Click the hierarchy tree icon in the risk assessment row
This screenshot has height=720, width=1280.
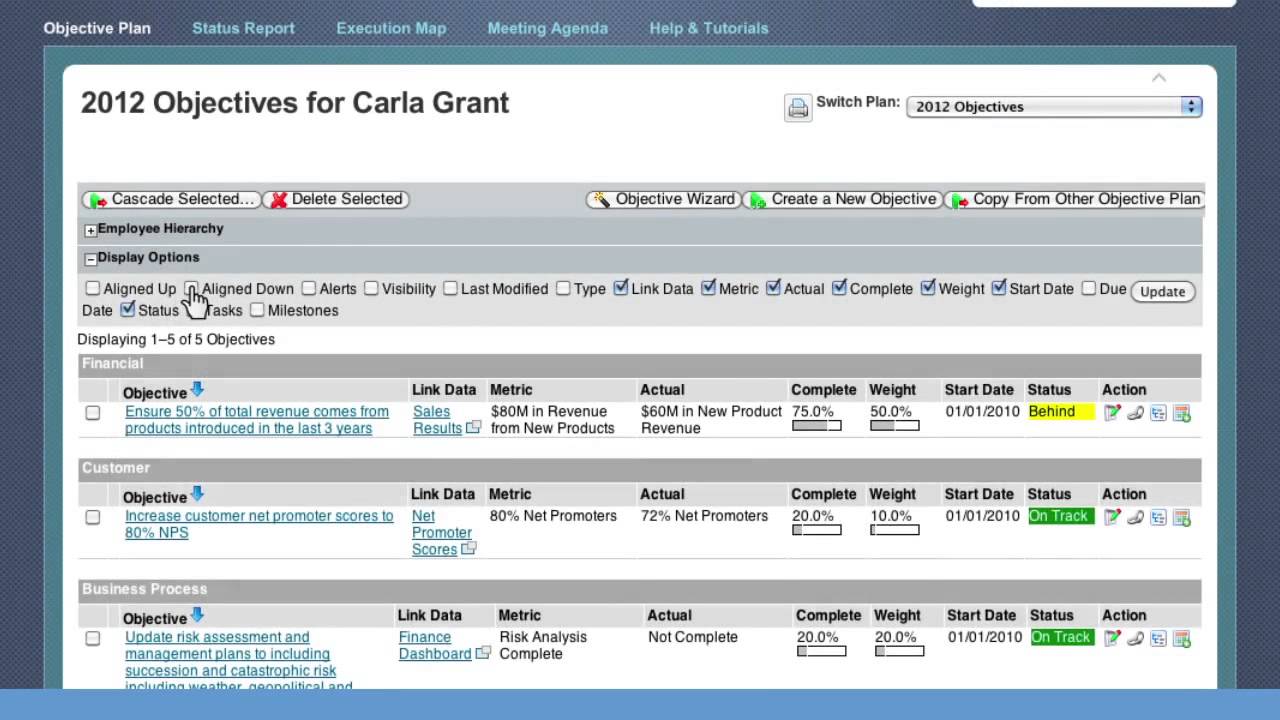click(x=1158, y=638)
